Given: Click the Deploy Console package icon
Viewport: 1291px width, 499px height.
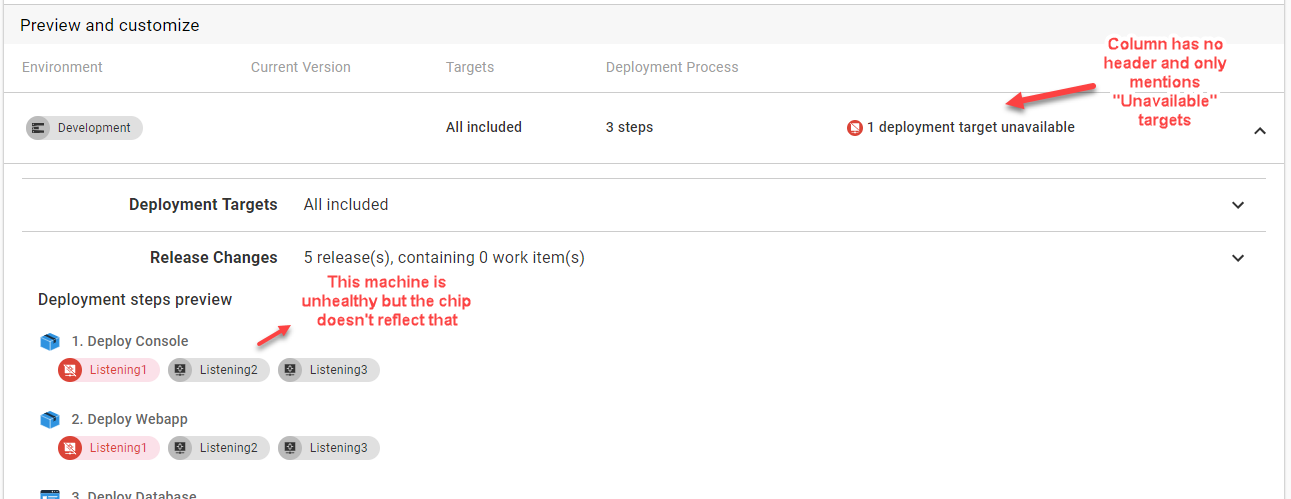Looking at the screenshot, I should pos(50,342).
